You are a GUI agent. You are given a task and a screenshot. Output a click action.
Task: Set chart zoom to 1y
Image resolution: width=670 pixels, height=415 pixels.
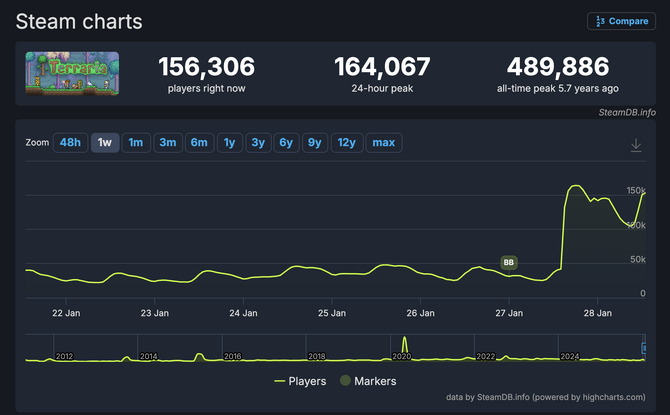pyautogui.click(x=230, y=143)
